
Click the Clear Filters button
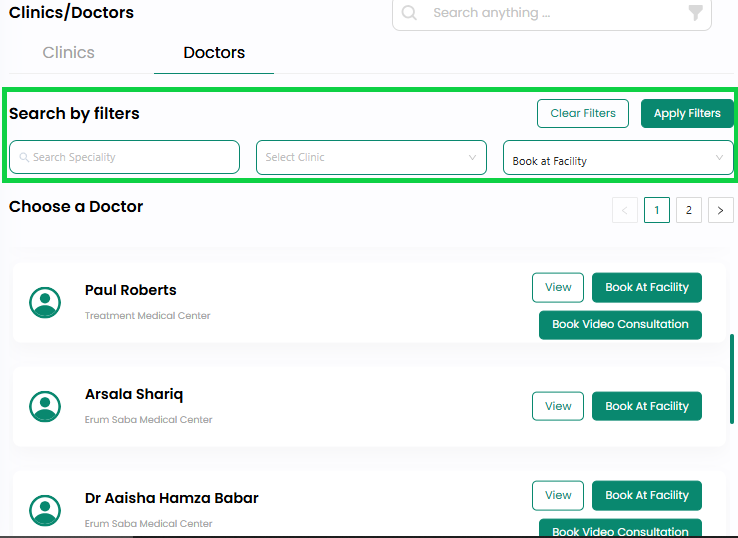[583, 113]
